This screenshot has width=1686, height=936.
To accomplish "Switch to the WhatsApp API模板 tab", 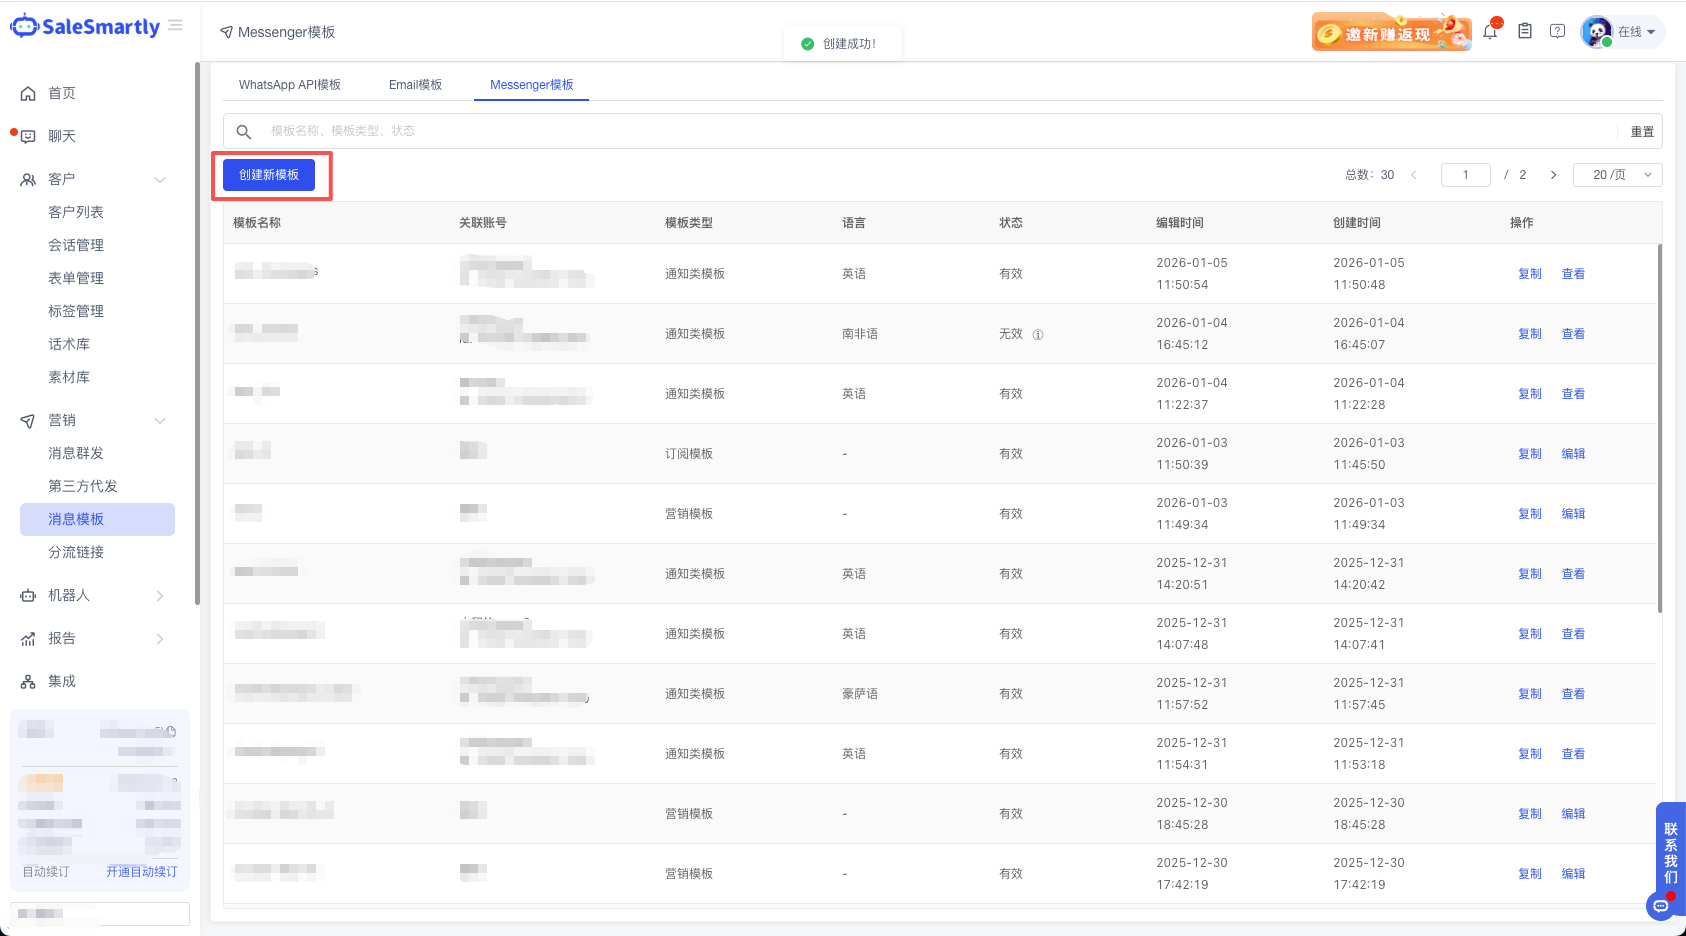I will pos(290,84).
